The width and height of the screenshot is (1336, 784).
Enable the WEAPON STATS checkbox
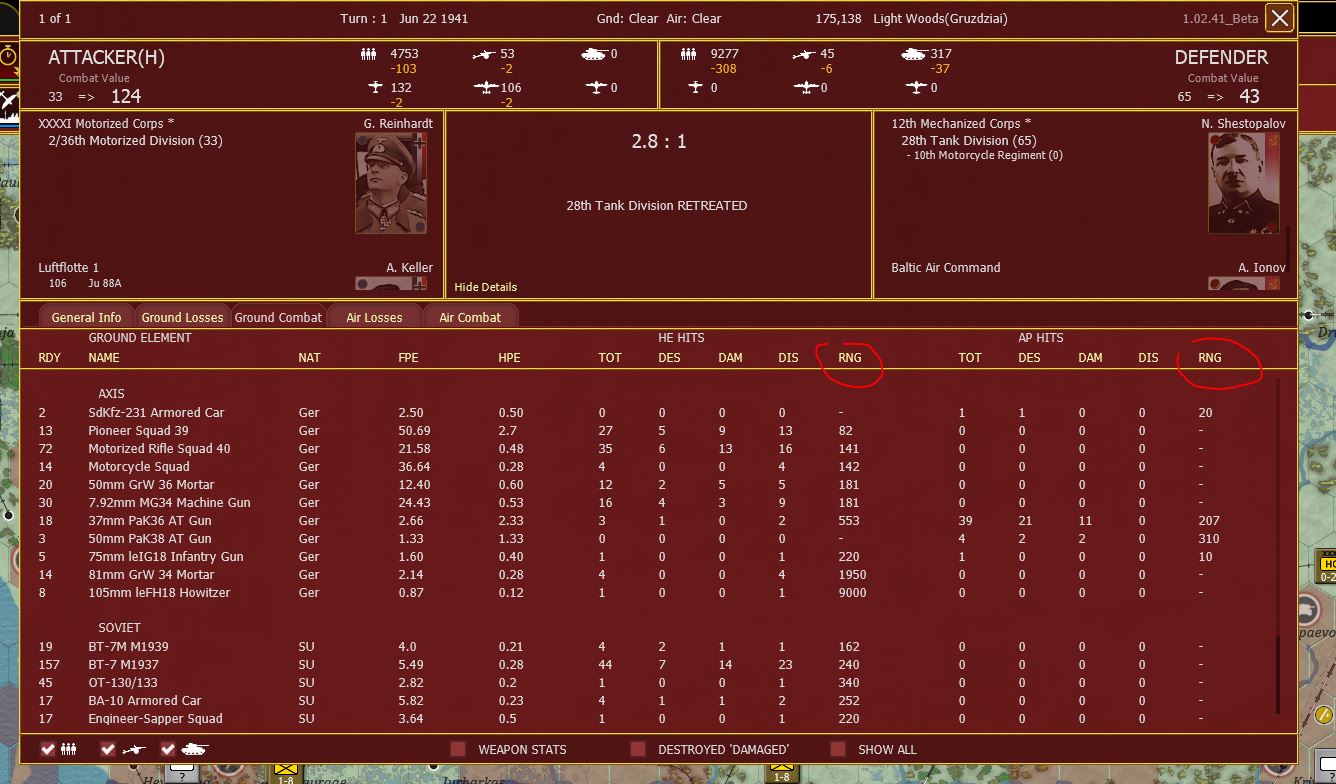click(x=458, y=749)
